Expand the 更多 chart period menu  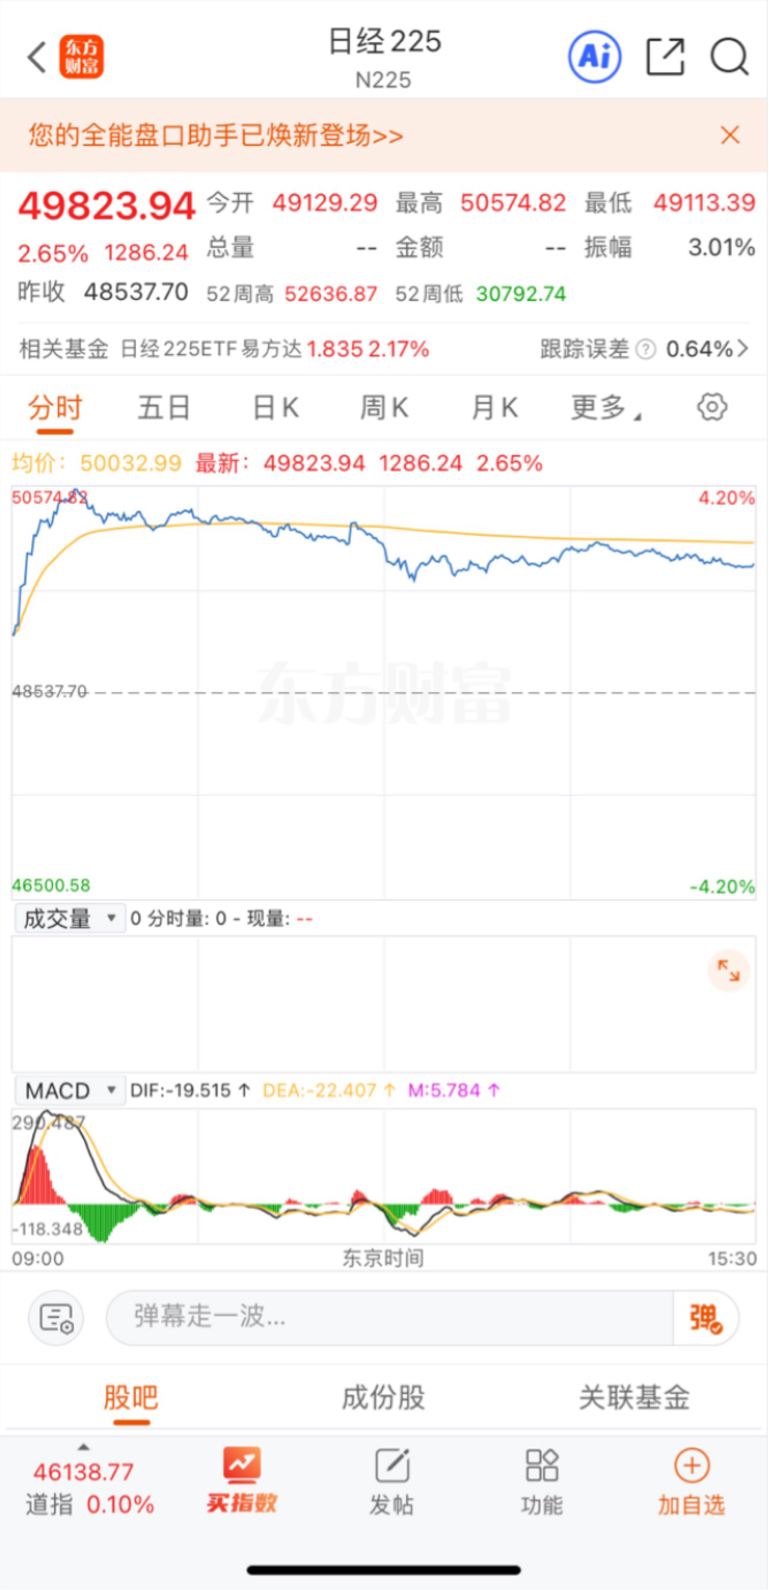(x=605, y=408)
